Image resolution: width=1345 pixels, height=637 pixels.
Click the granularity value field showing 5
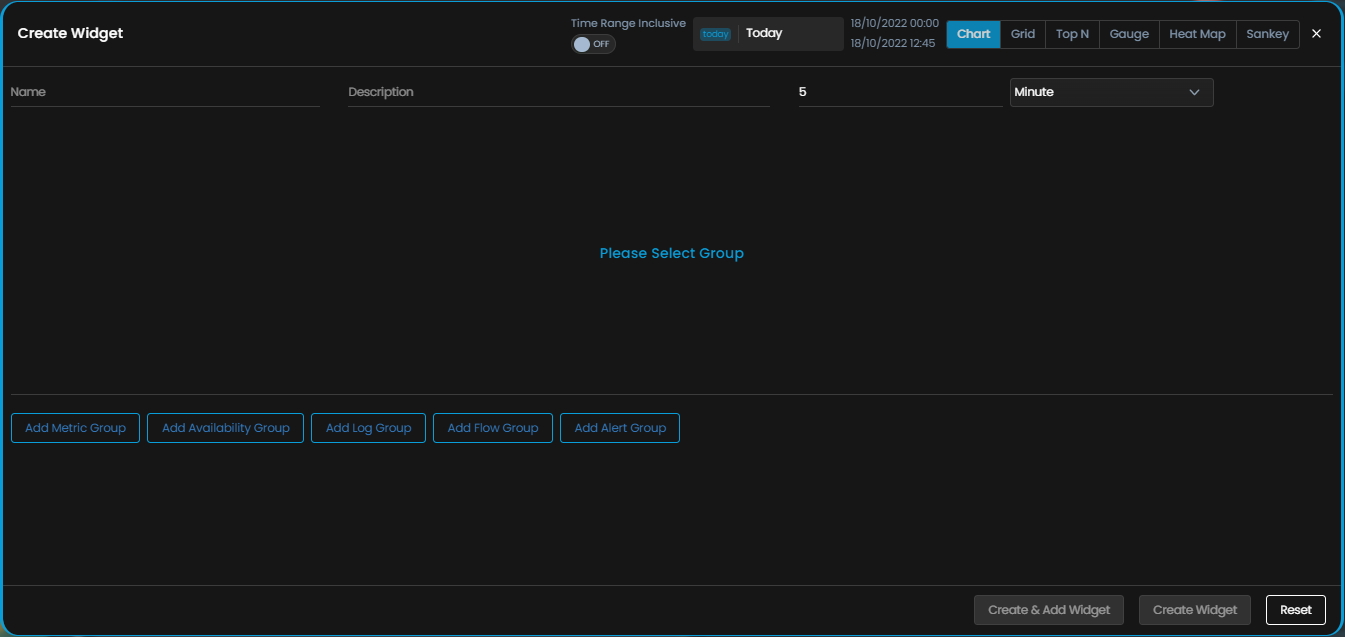[x=899, y=92]
